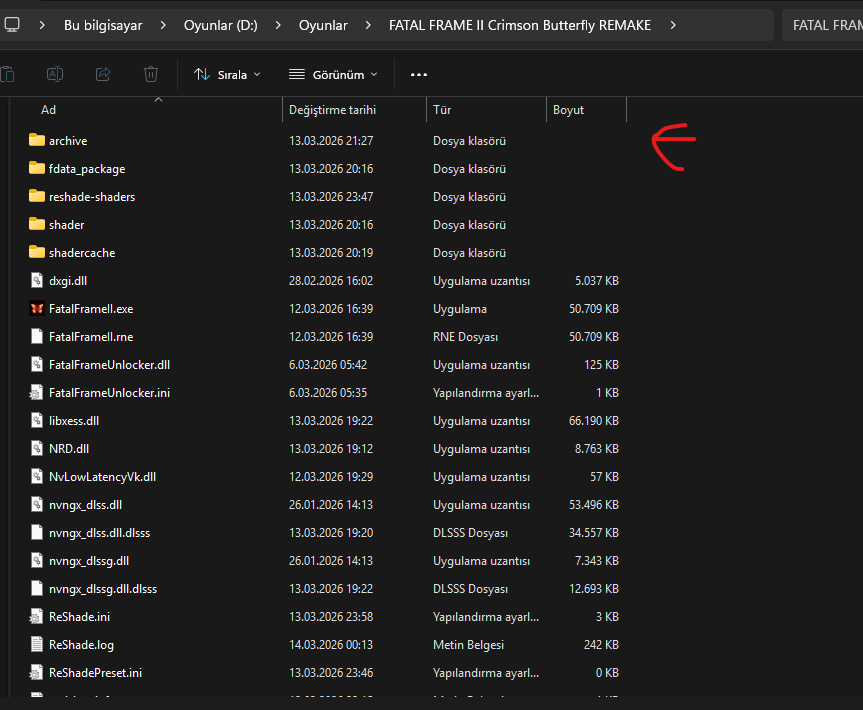Viewport: 863px width, 710px height.
Task: Click the NvLowLatencyVk.dll file icon
Action: (37, 477)
